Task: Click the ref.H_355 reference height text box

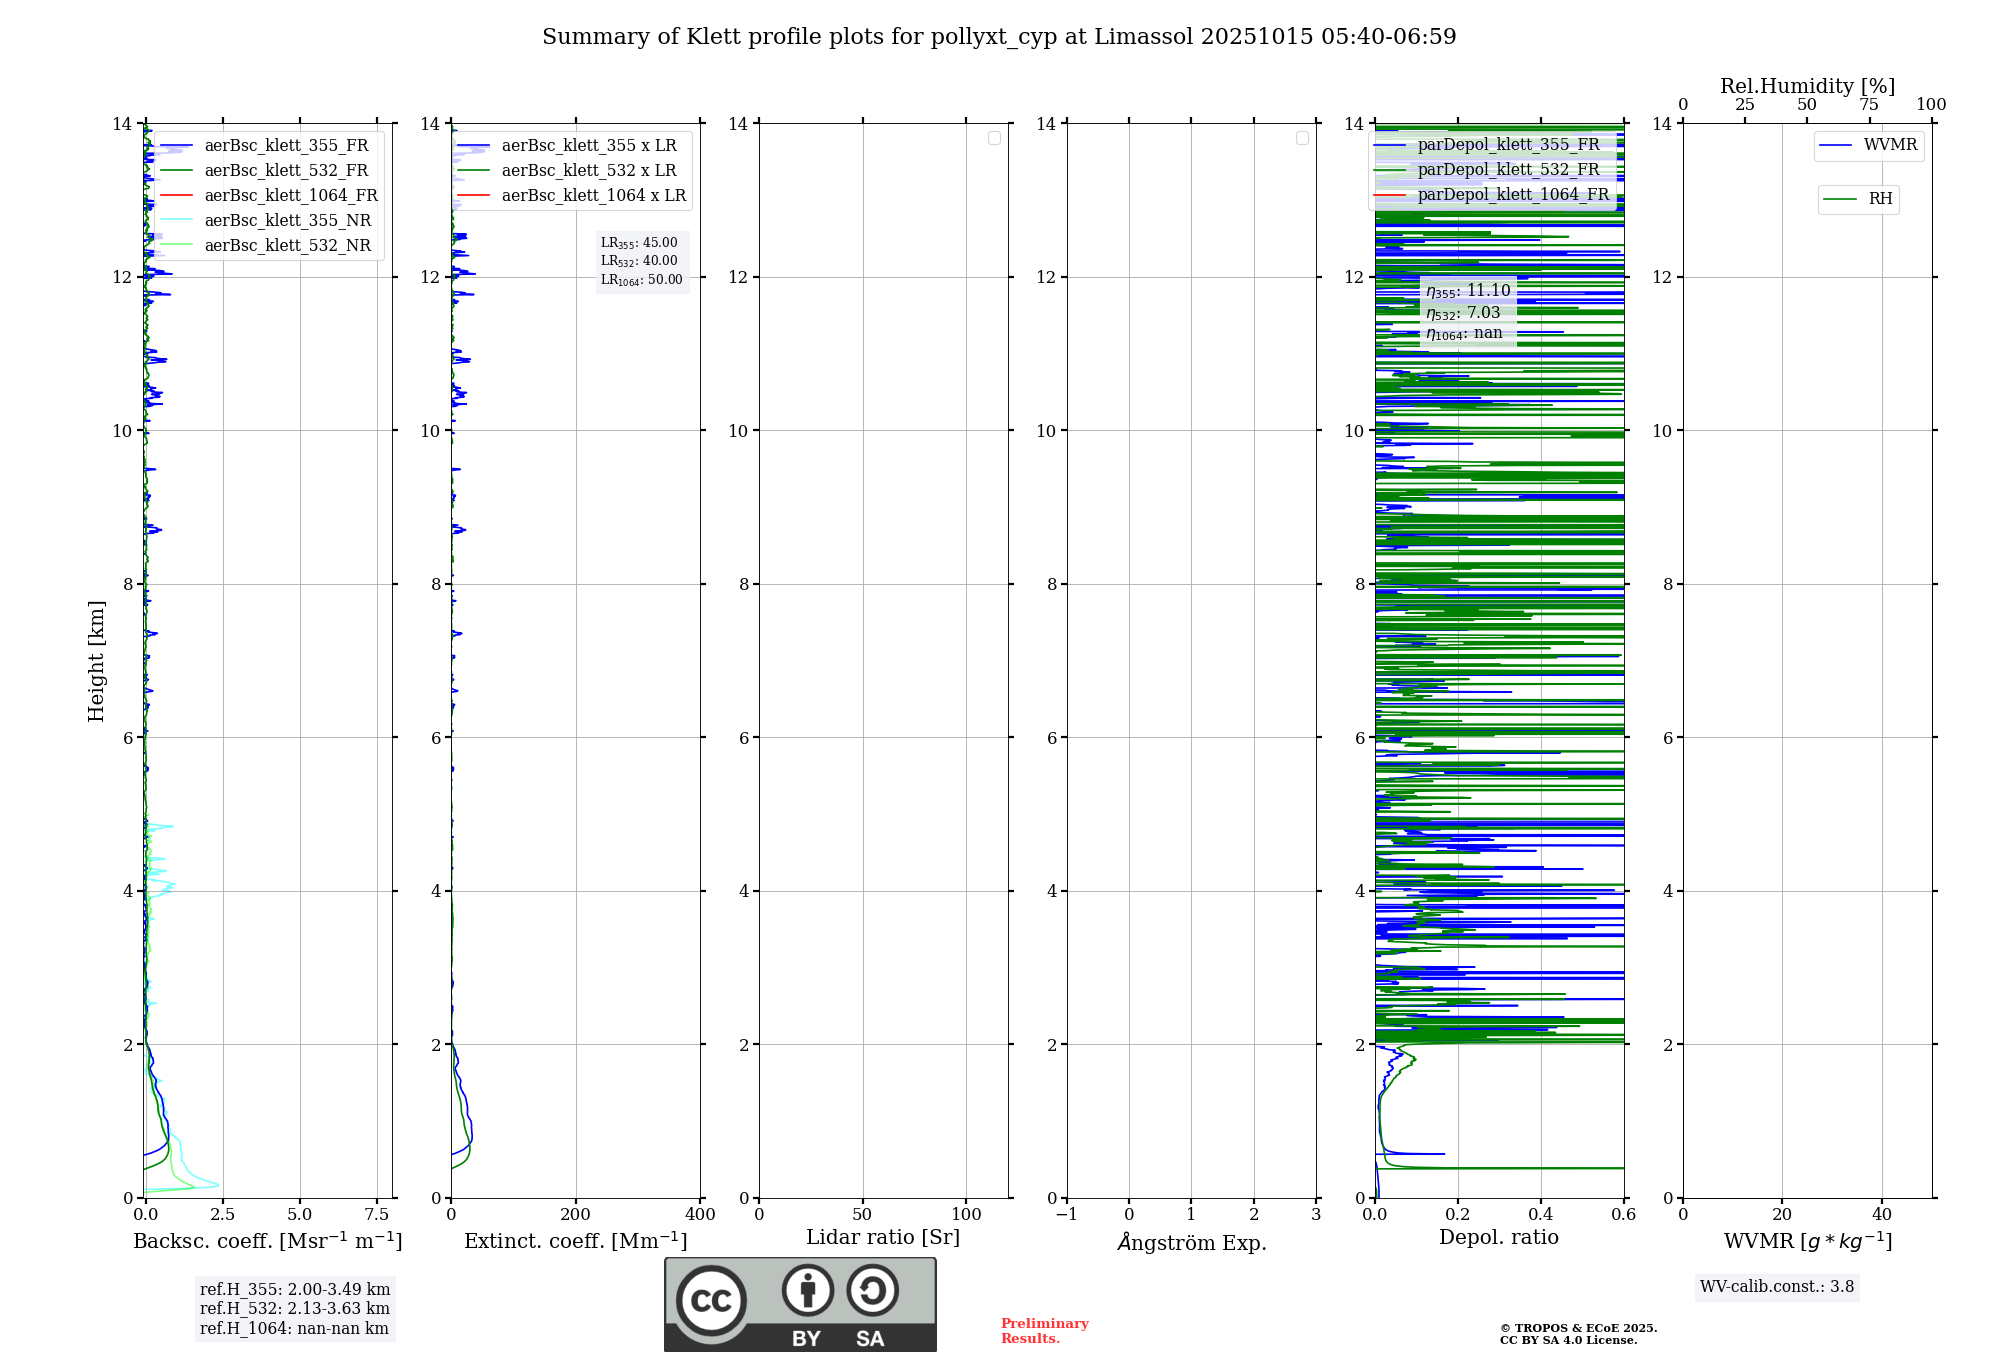Action: [x=295, y=1290]
